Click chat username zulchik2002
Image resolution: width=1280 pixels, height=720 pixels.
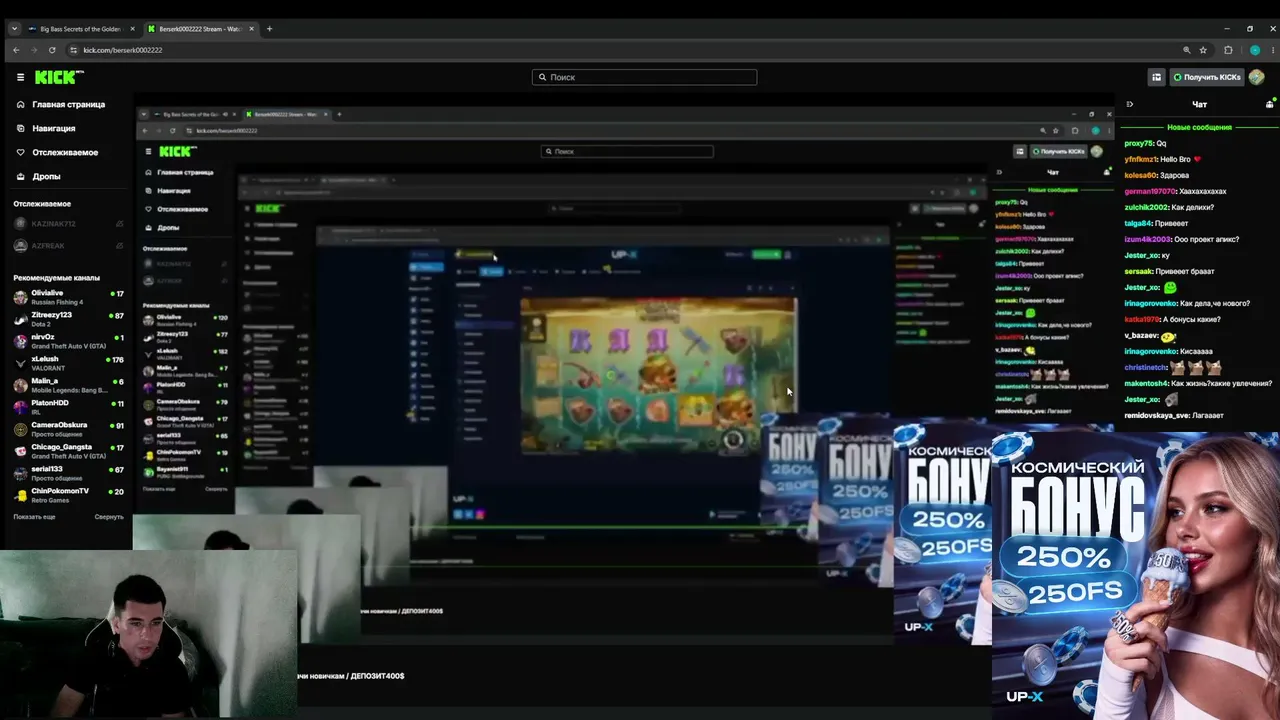click(1147, 207)
